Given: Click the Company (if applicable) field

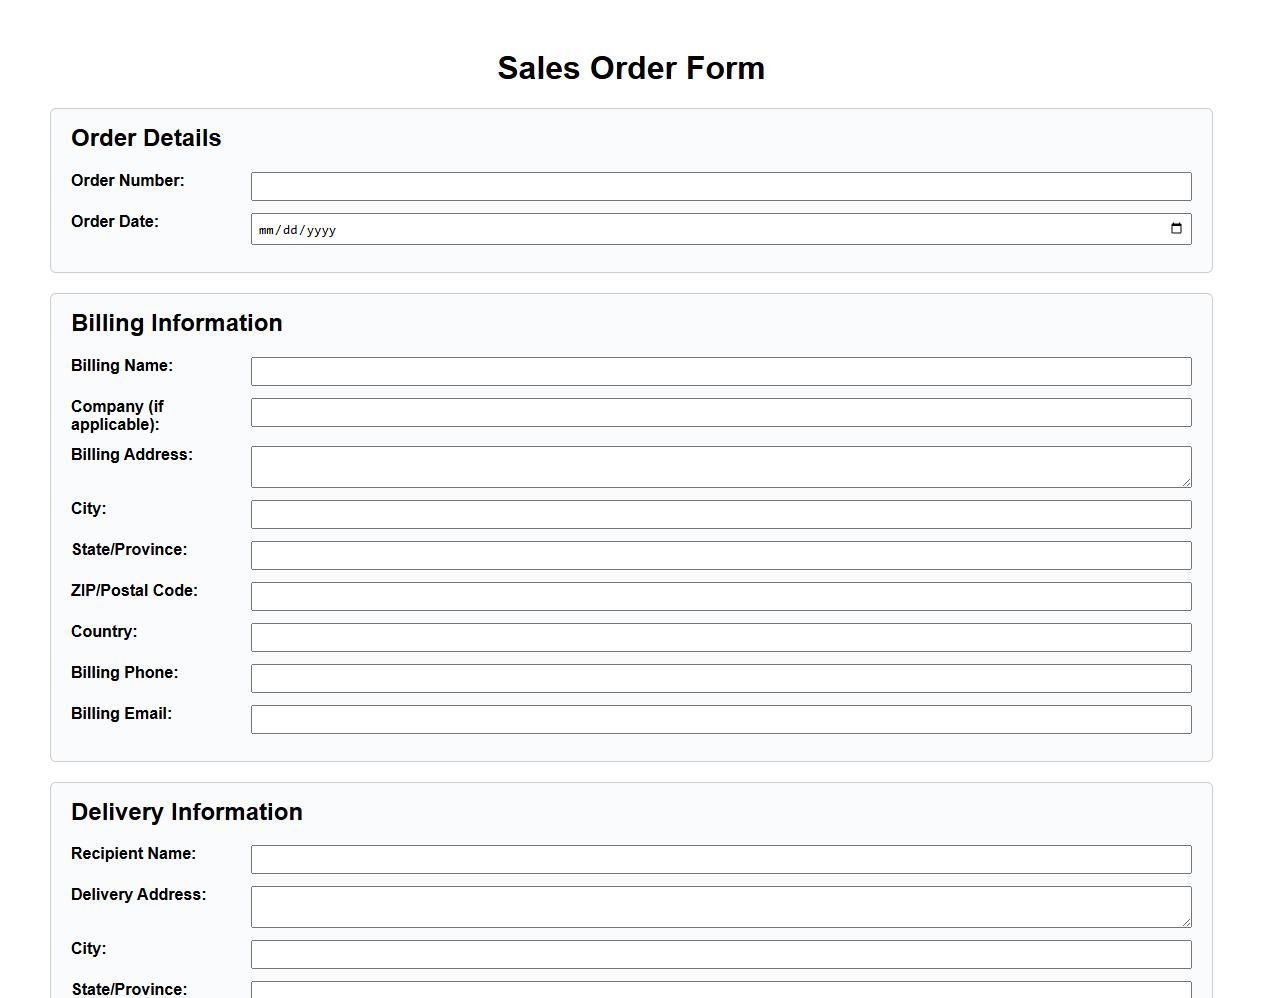Looking at the screenshot, I should pos(721,412).
